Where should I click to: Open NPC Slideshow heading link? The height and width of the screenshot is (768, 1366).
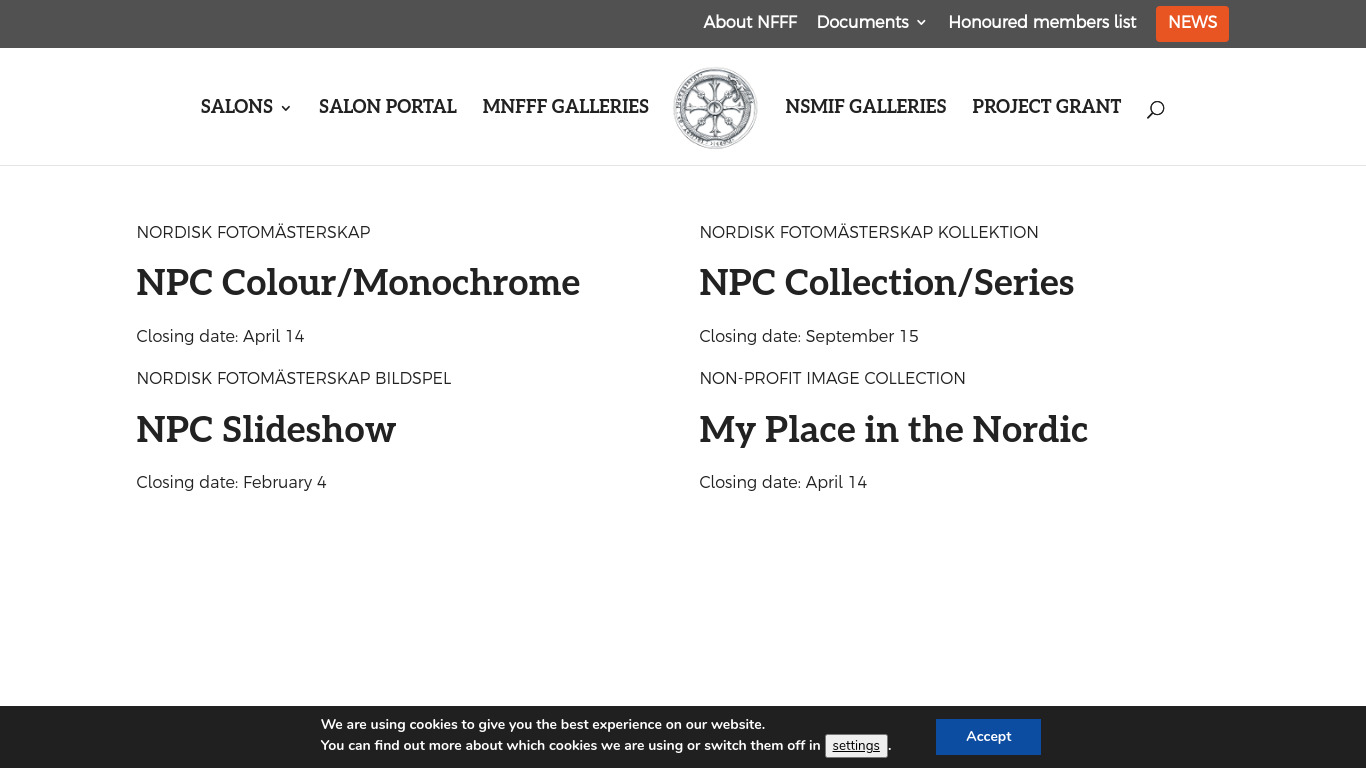[266, 430]
